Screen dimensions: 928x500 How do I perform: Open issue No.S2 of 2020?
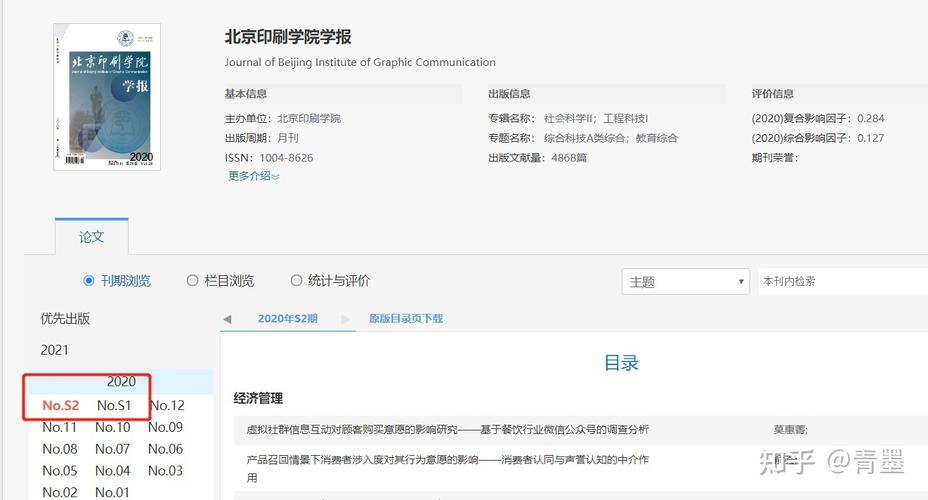point(60,405)
